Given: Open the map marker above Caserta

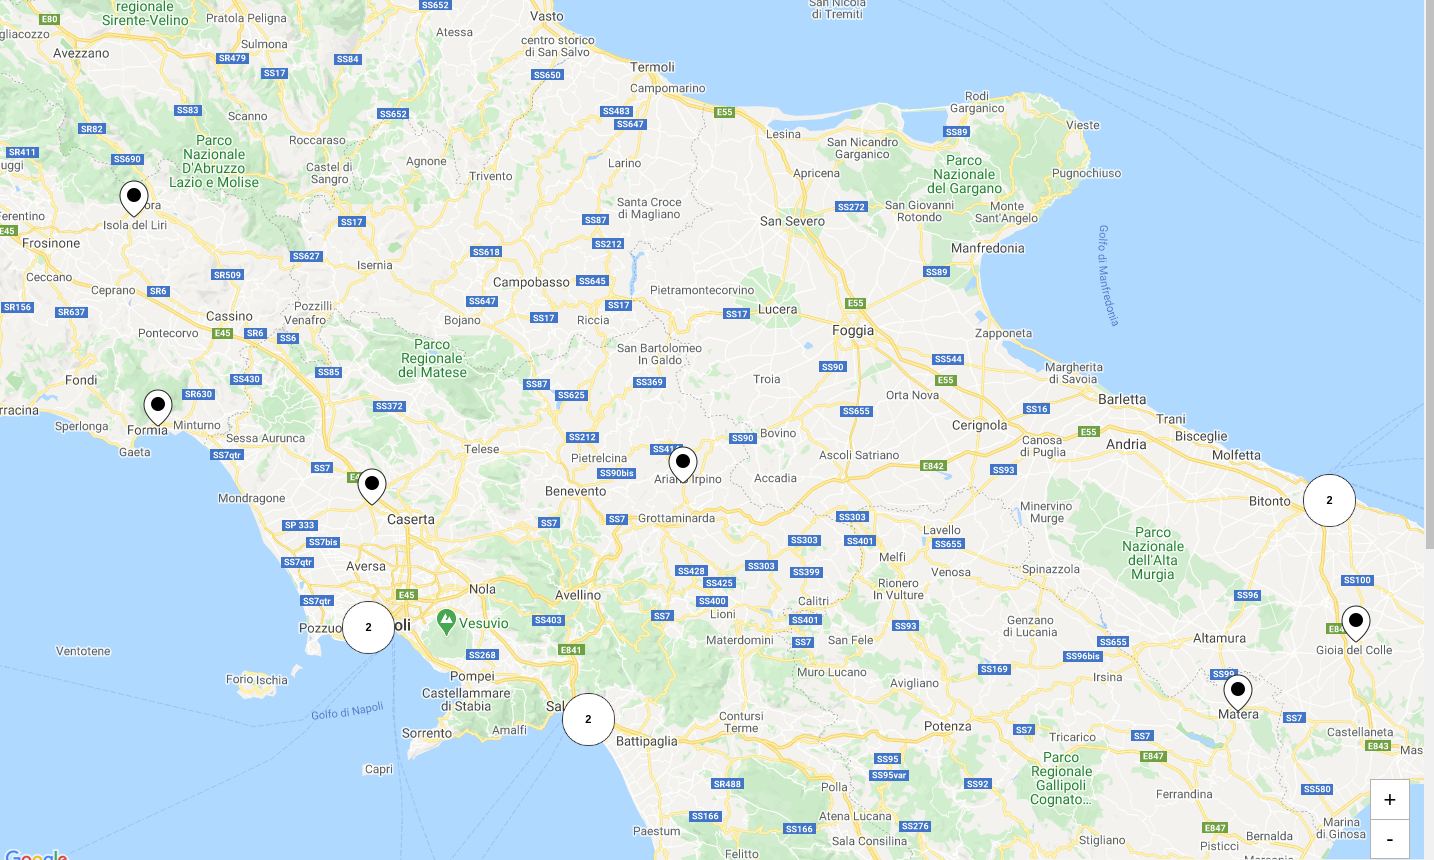Looking at the screenshot, I should (x=372, y=486).
